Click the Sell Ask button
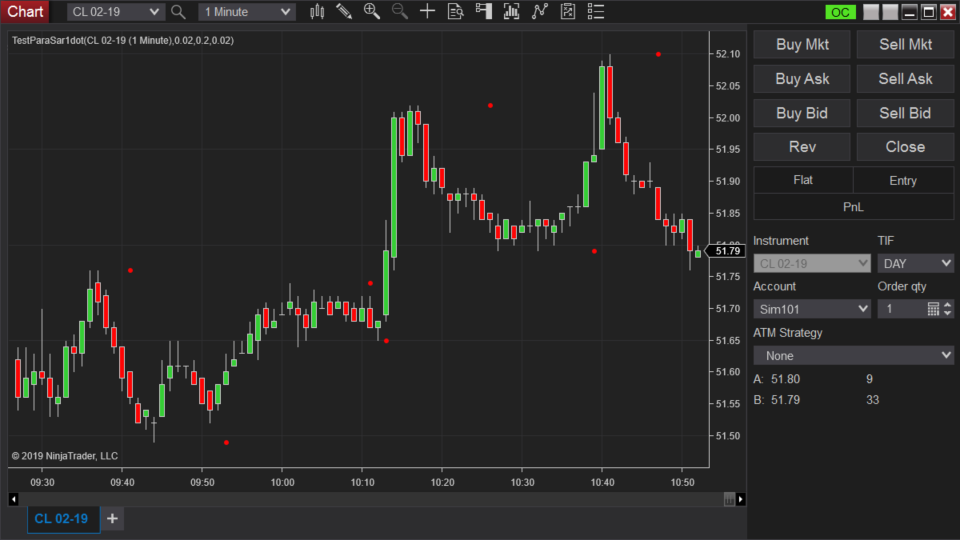Image resolution: width=960 pixels, height=540 pixels. pyautogui.click(x=906, y=79)
